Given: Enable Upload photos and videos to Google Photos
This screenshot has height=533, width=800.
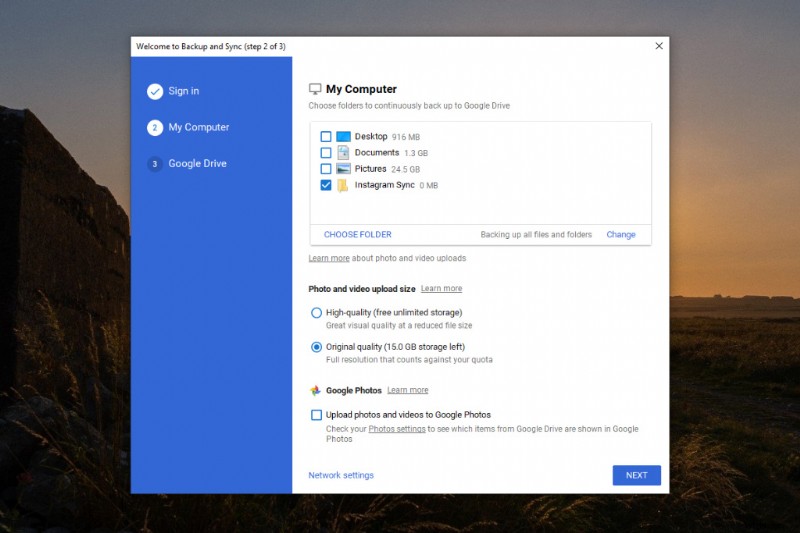Looking at the screenshot, I should [x=317, y=415].
